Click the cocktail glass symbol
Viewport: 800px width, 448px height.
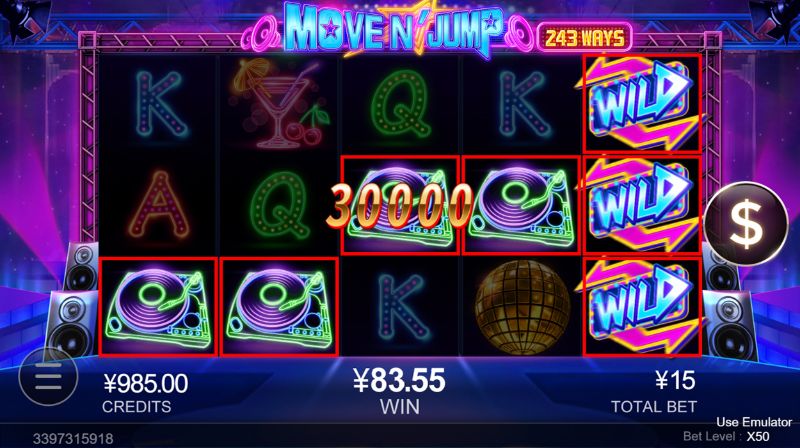point(279,104)
